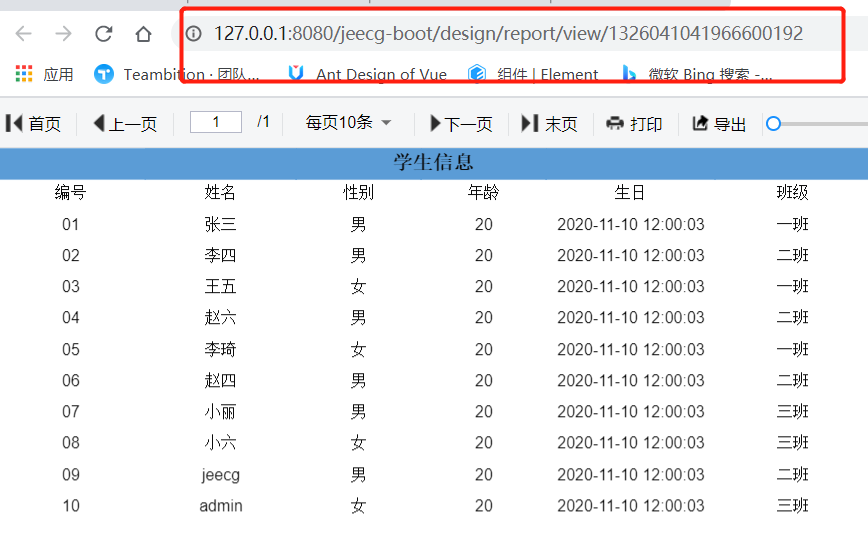Viewport: 868px width, 537px height.
Task: Jump to last page with 末页
Action: pyautogui.click(x=549, y=123)
